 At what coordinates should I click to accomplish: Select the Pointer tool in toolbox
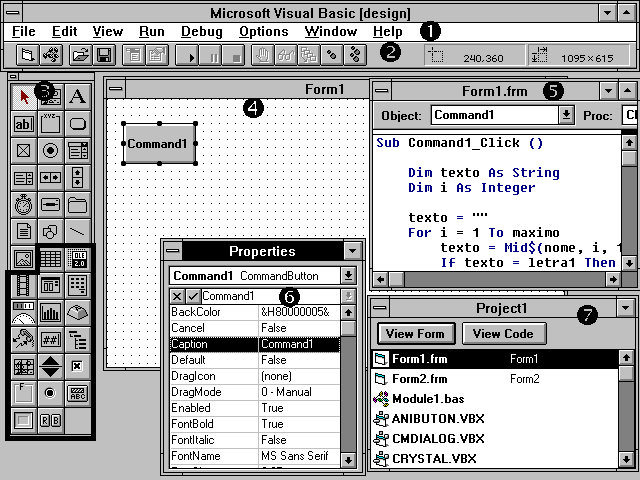click(x=24, y=97)
